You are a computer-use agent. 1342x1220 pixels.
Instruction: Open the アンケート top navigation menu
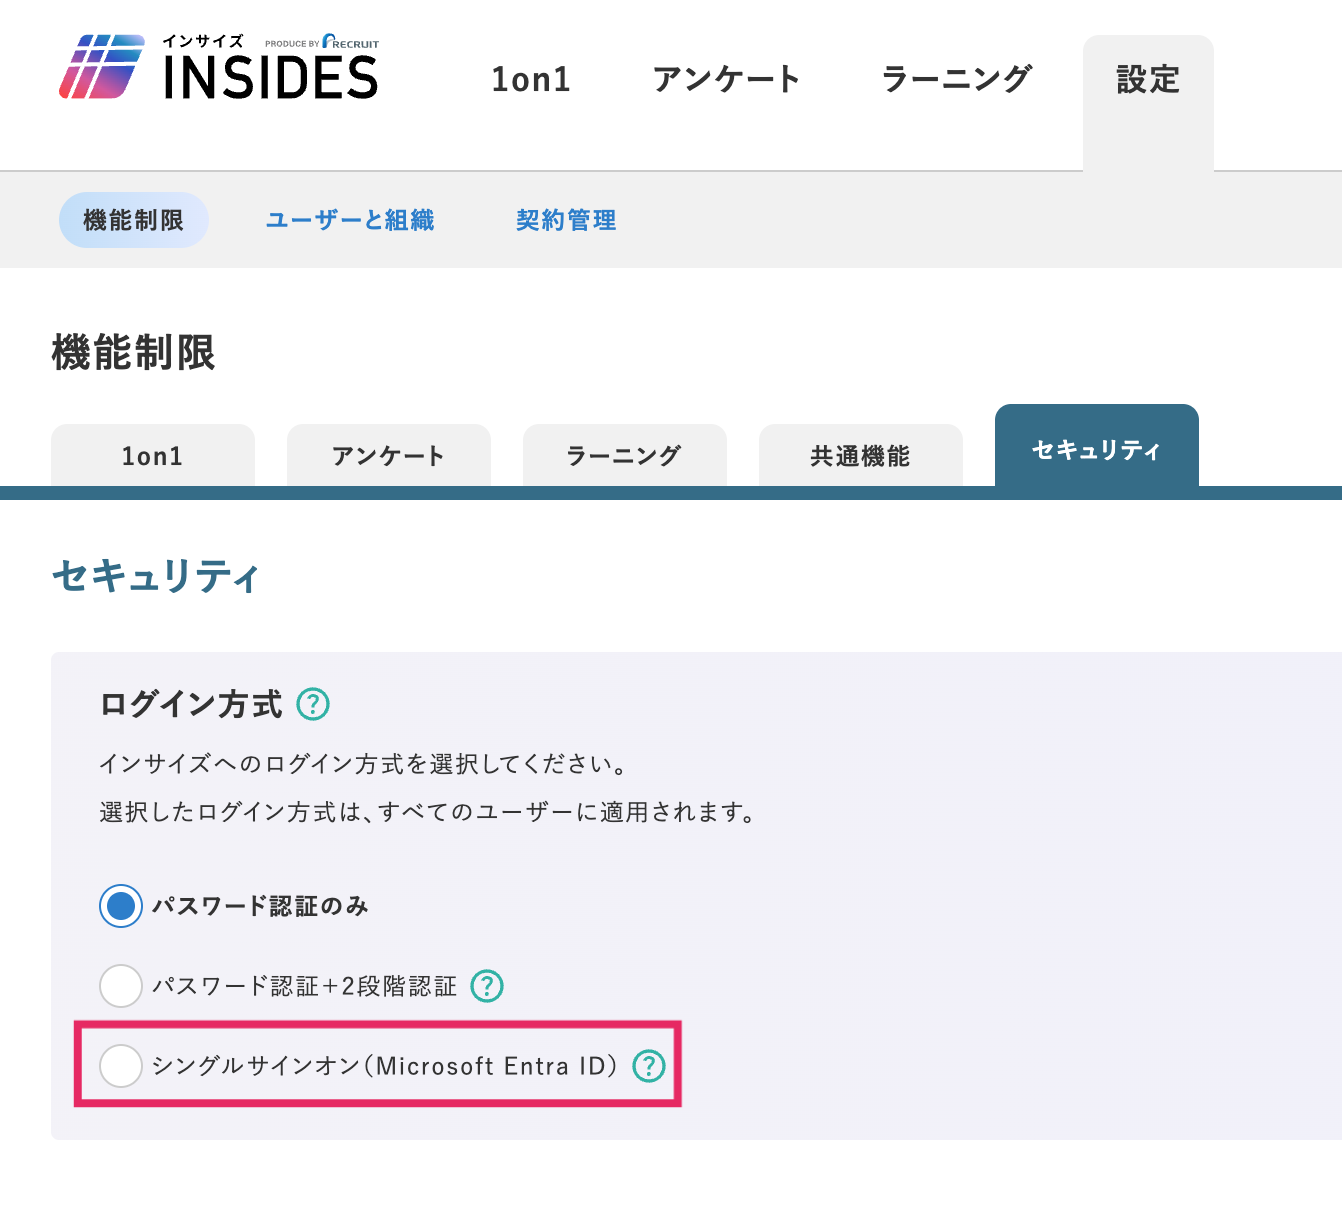726,79
